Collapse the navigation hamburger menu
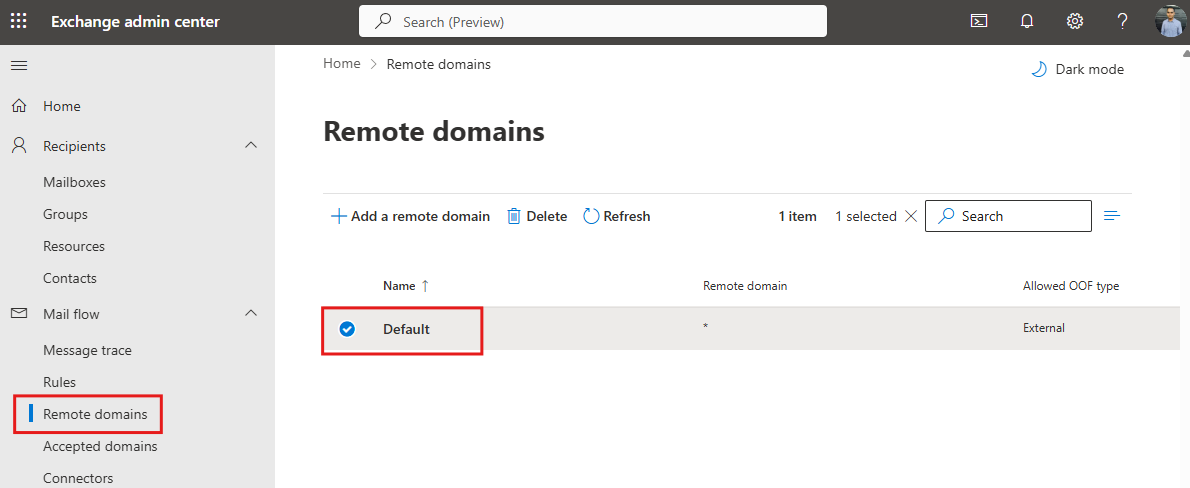This screenshot has height=488, width=1190. pyautogui.click(x=19, y=66)
